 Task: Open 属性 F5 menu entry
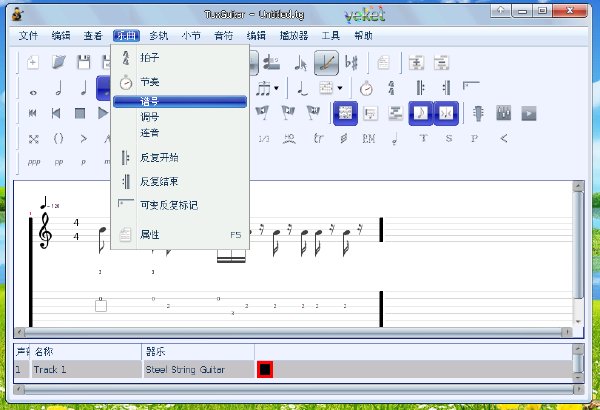(180, 235)
